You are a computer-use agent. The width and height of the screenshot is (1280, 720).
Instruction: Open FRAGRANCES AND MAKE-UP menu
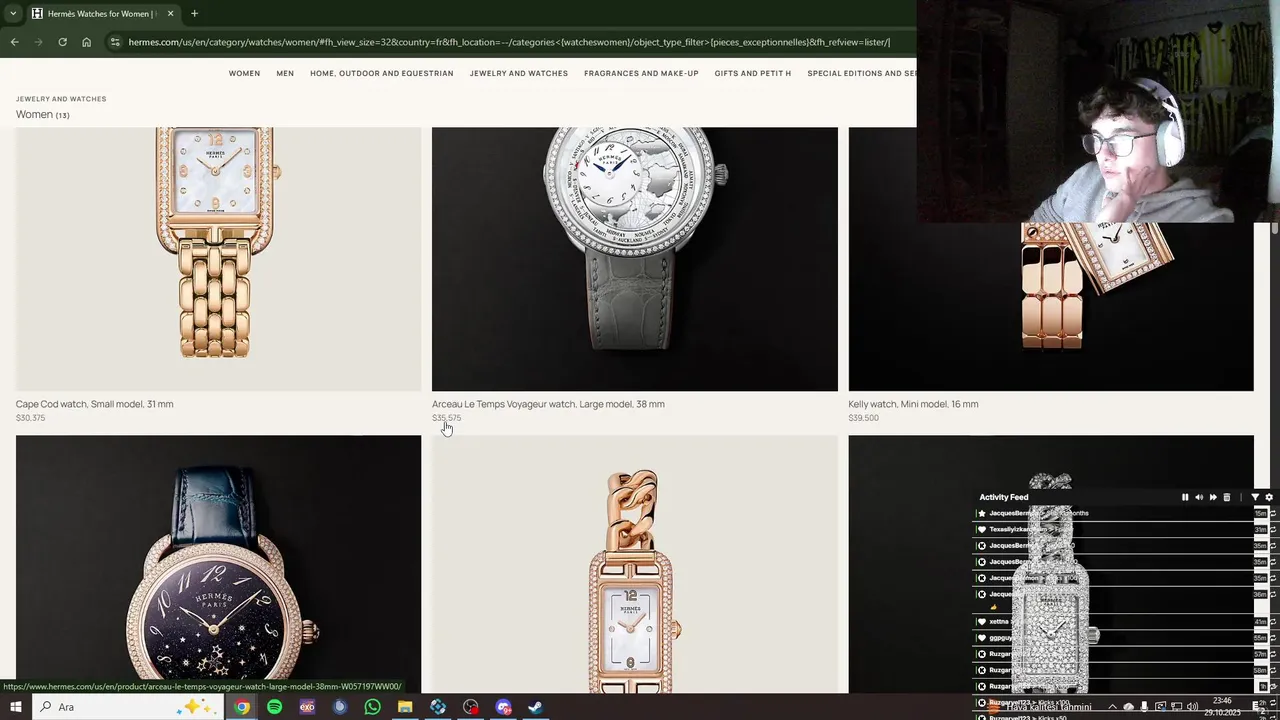click(x=641, y=73)
